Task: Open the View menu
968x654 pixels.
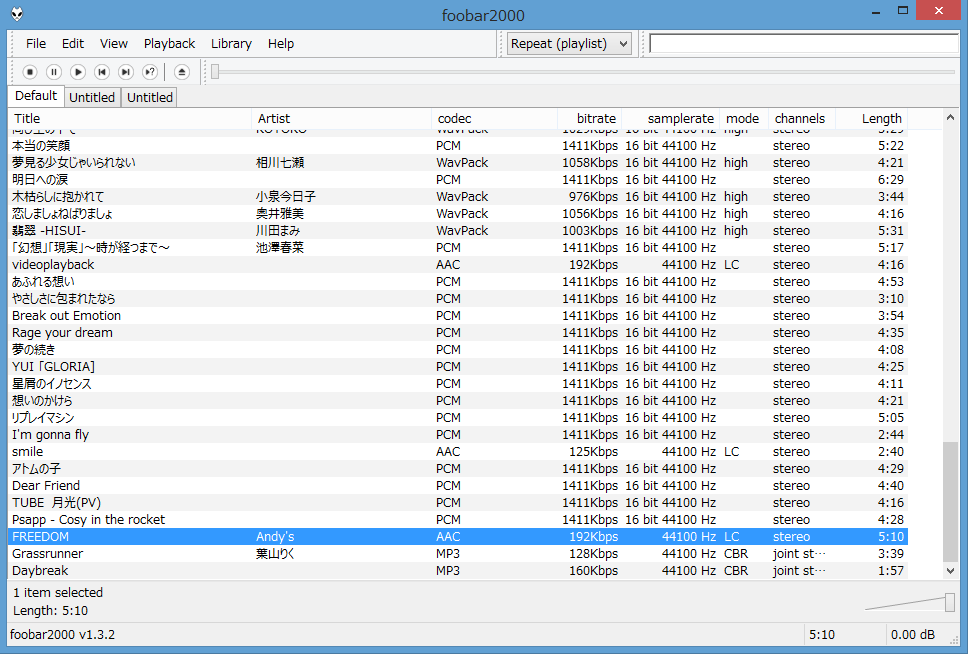Action: pos(114,44)
